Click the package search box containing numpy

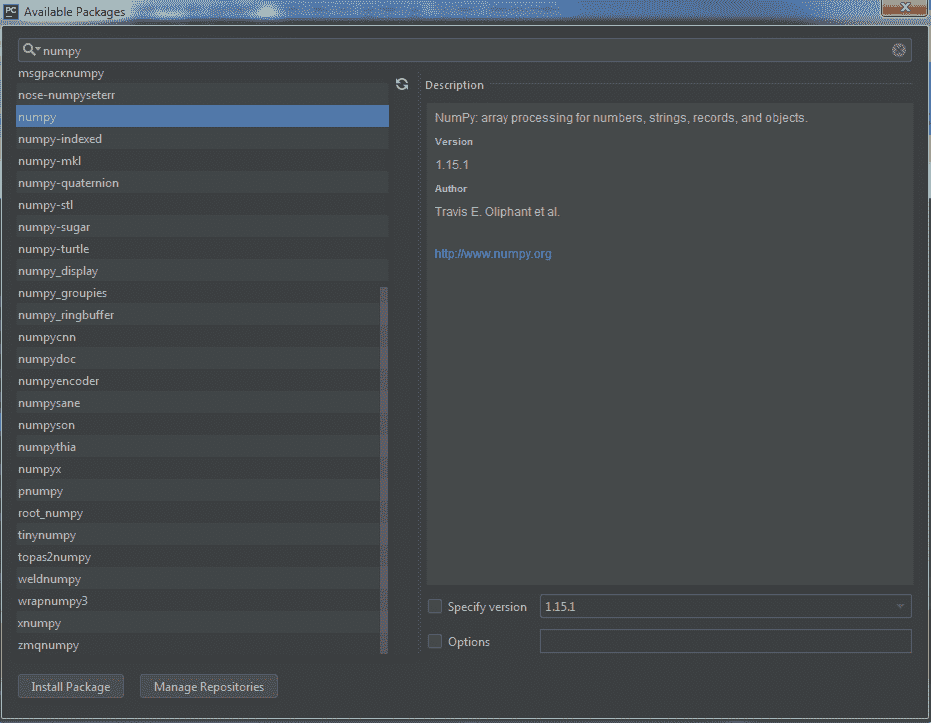[460, 50]
